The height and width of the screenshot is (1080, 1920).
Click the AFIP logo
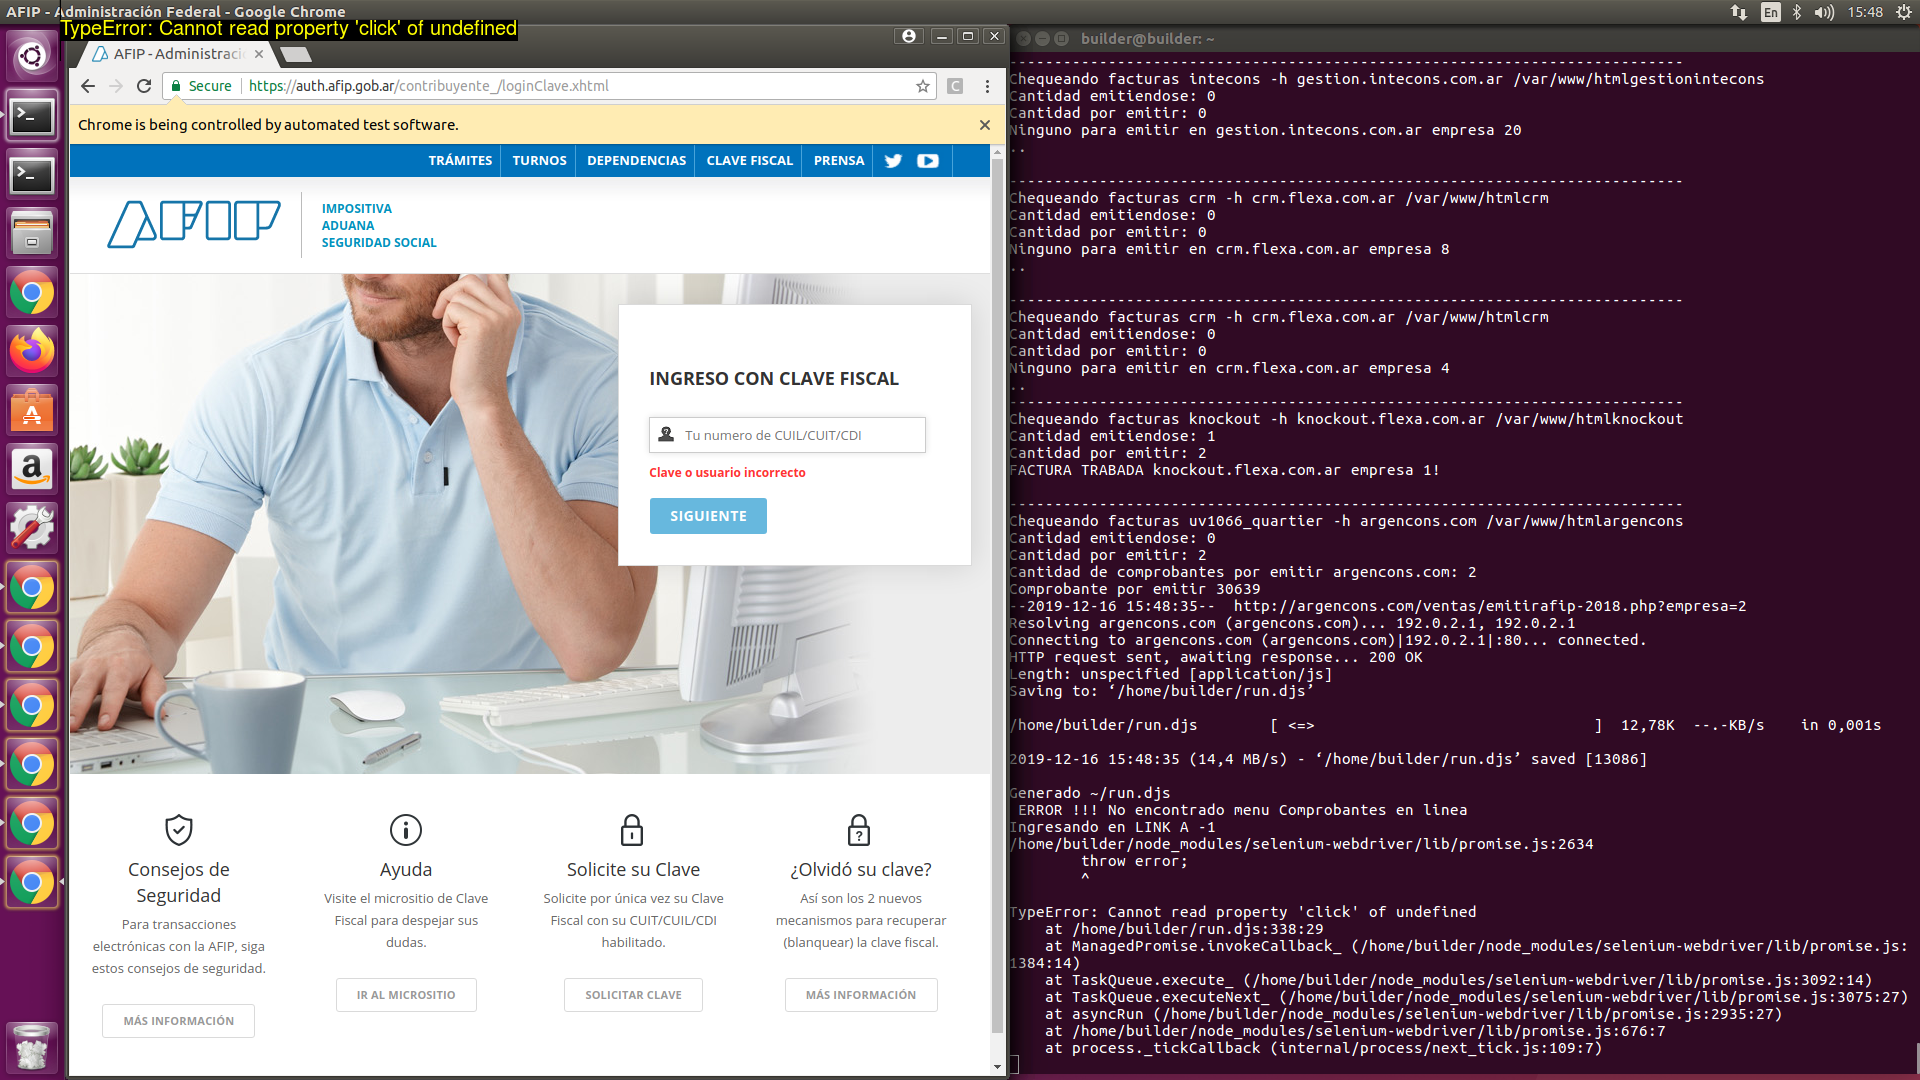[194, 224]
